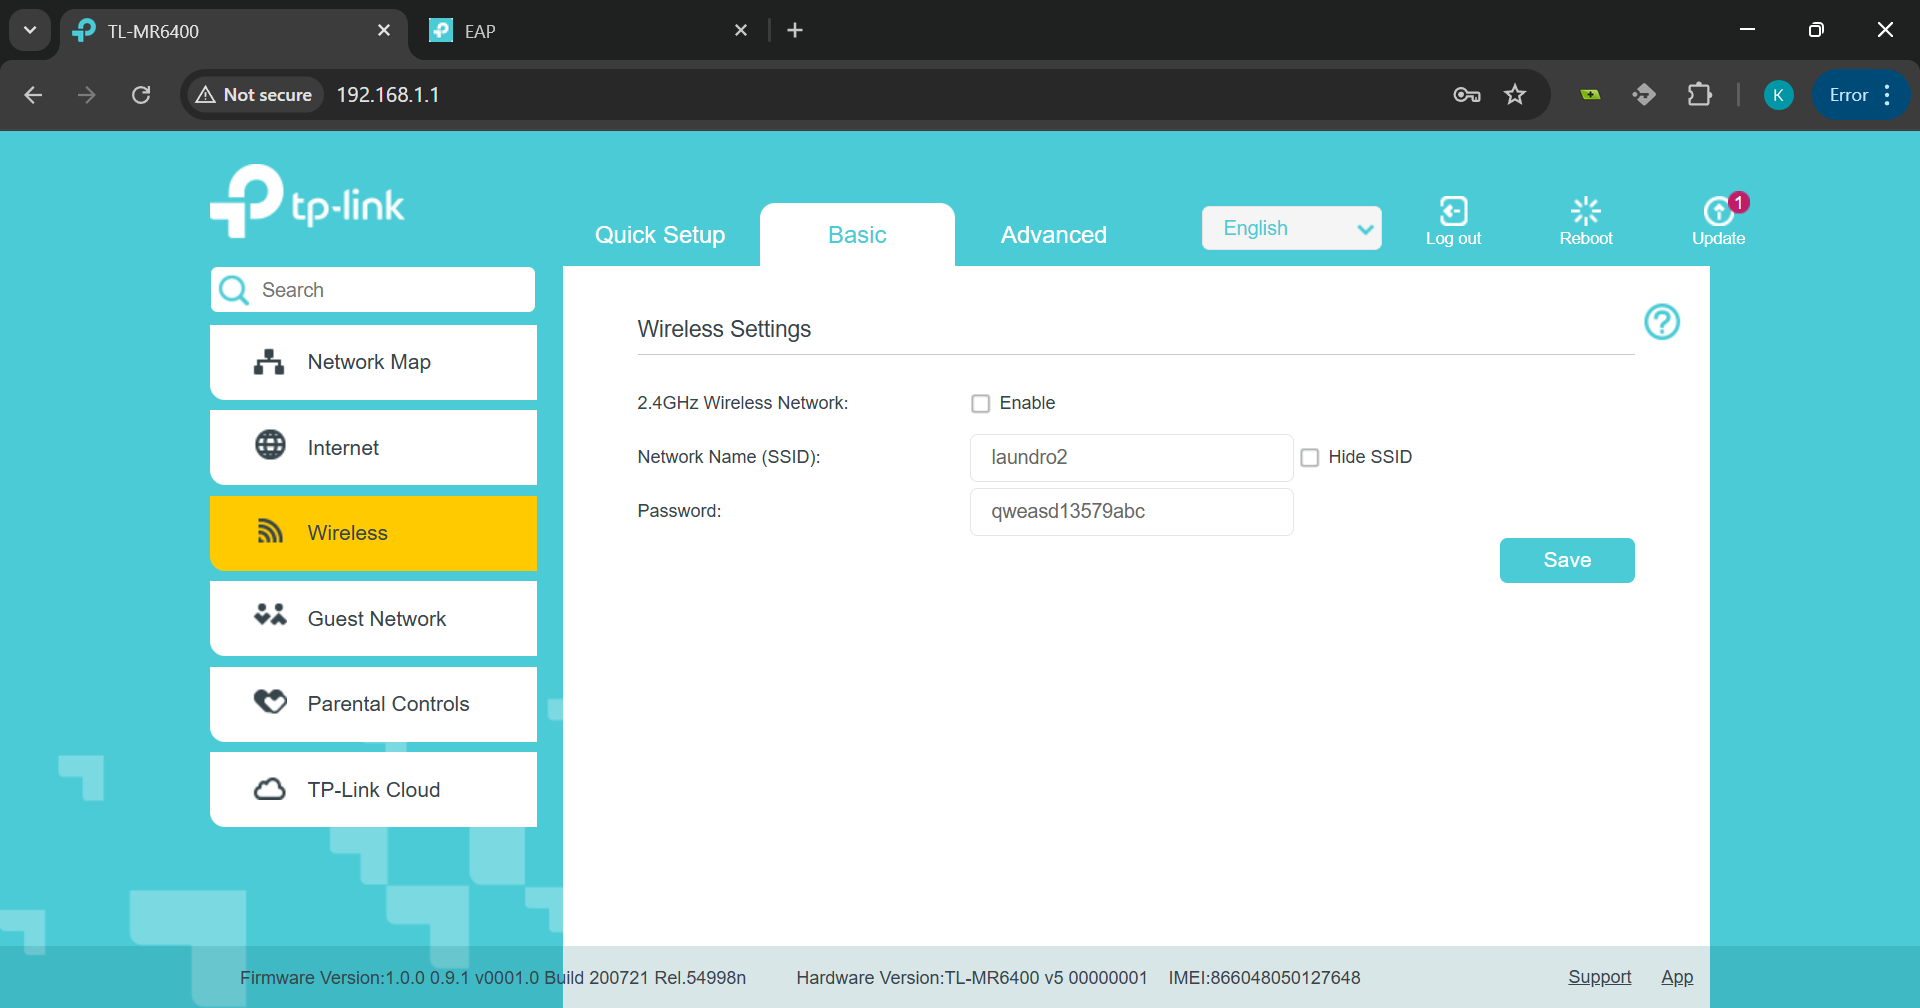Open the K profile avatar
This screenshot has height=1008, width=1920.
coord(1778,95)
